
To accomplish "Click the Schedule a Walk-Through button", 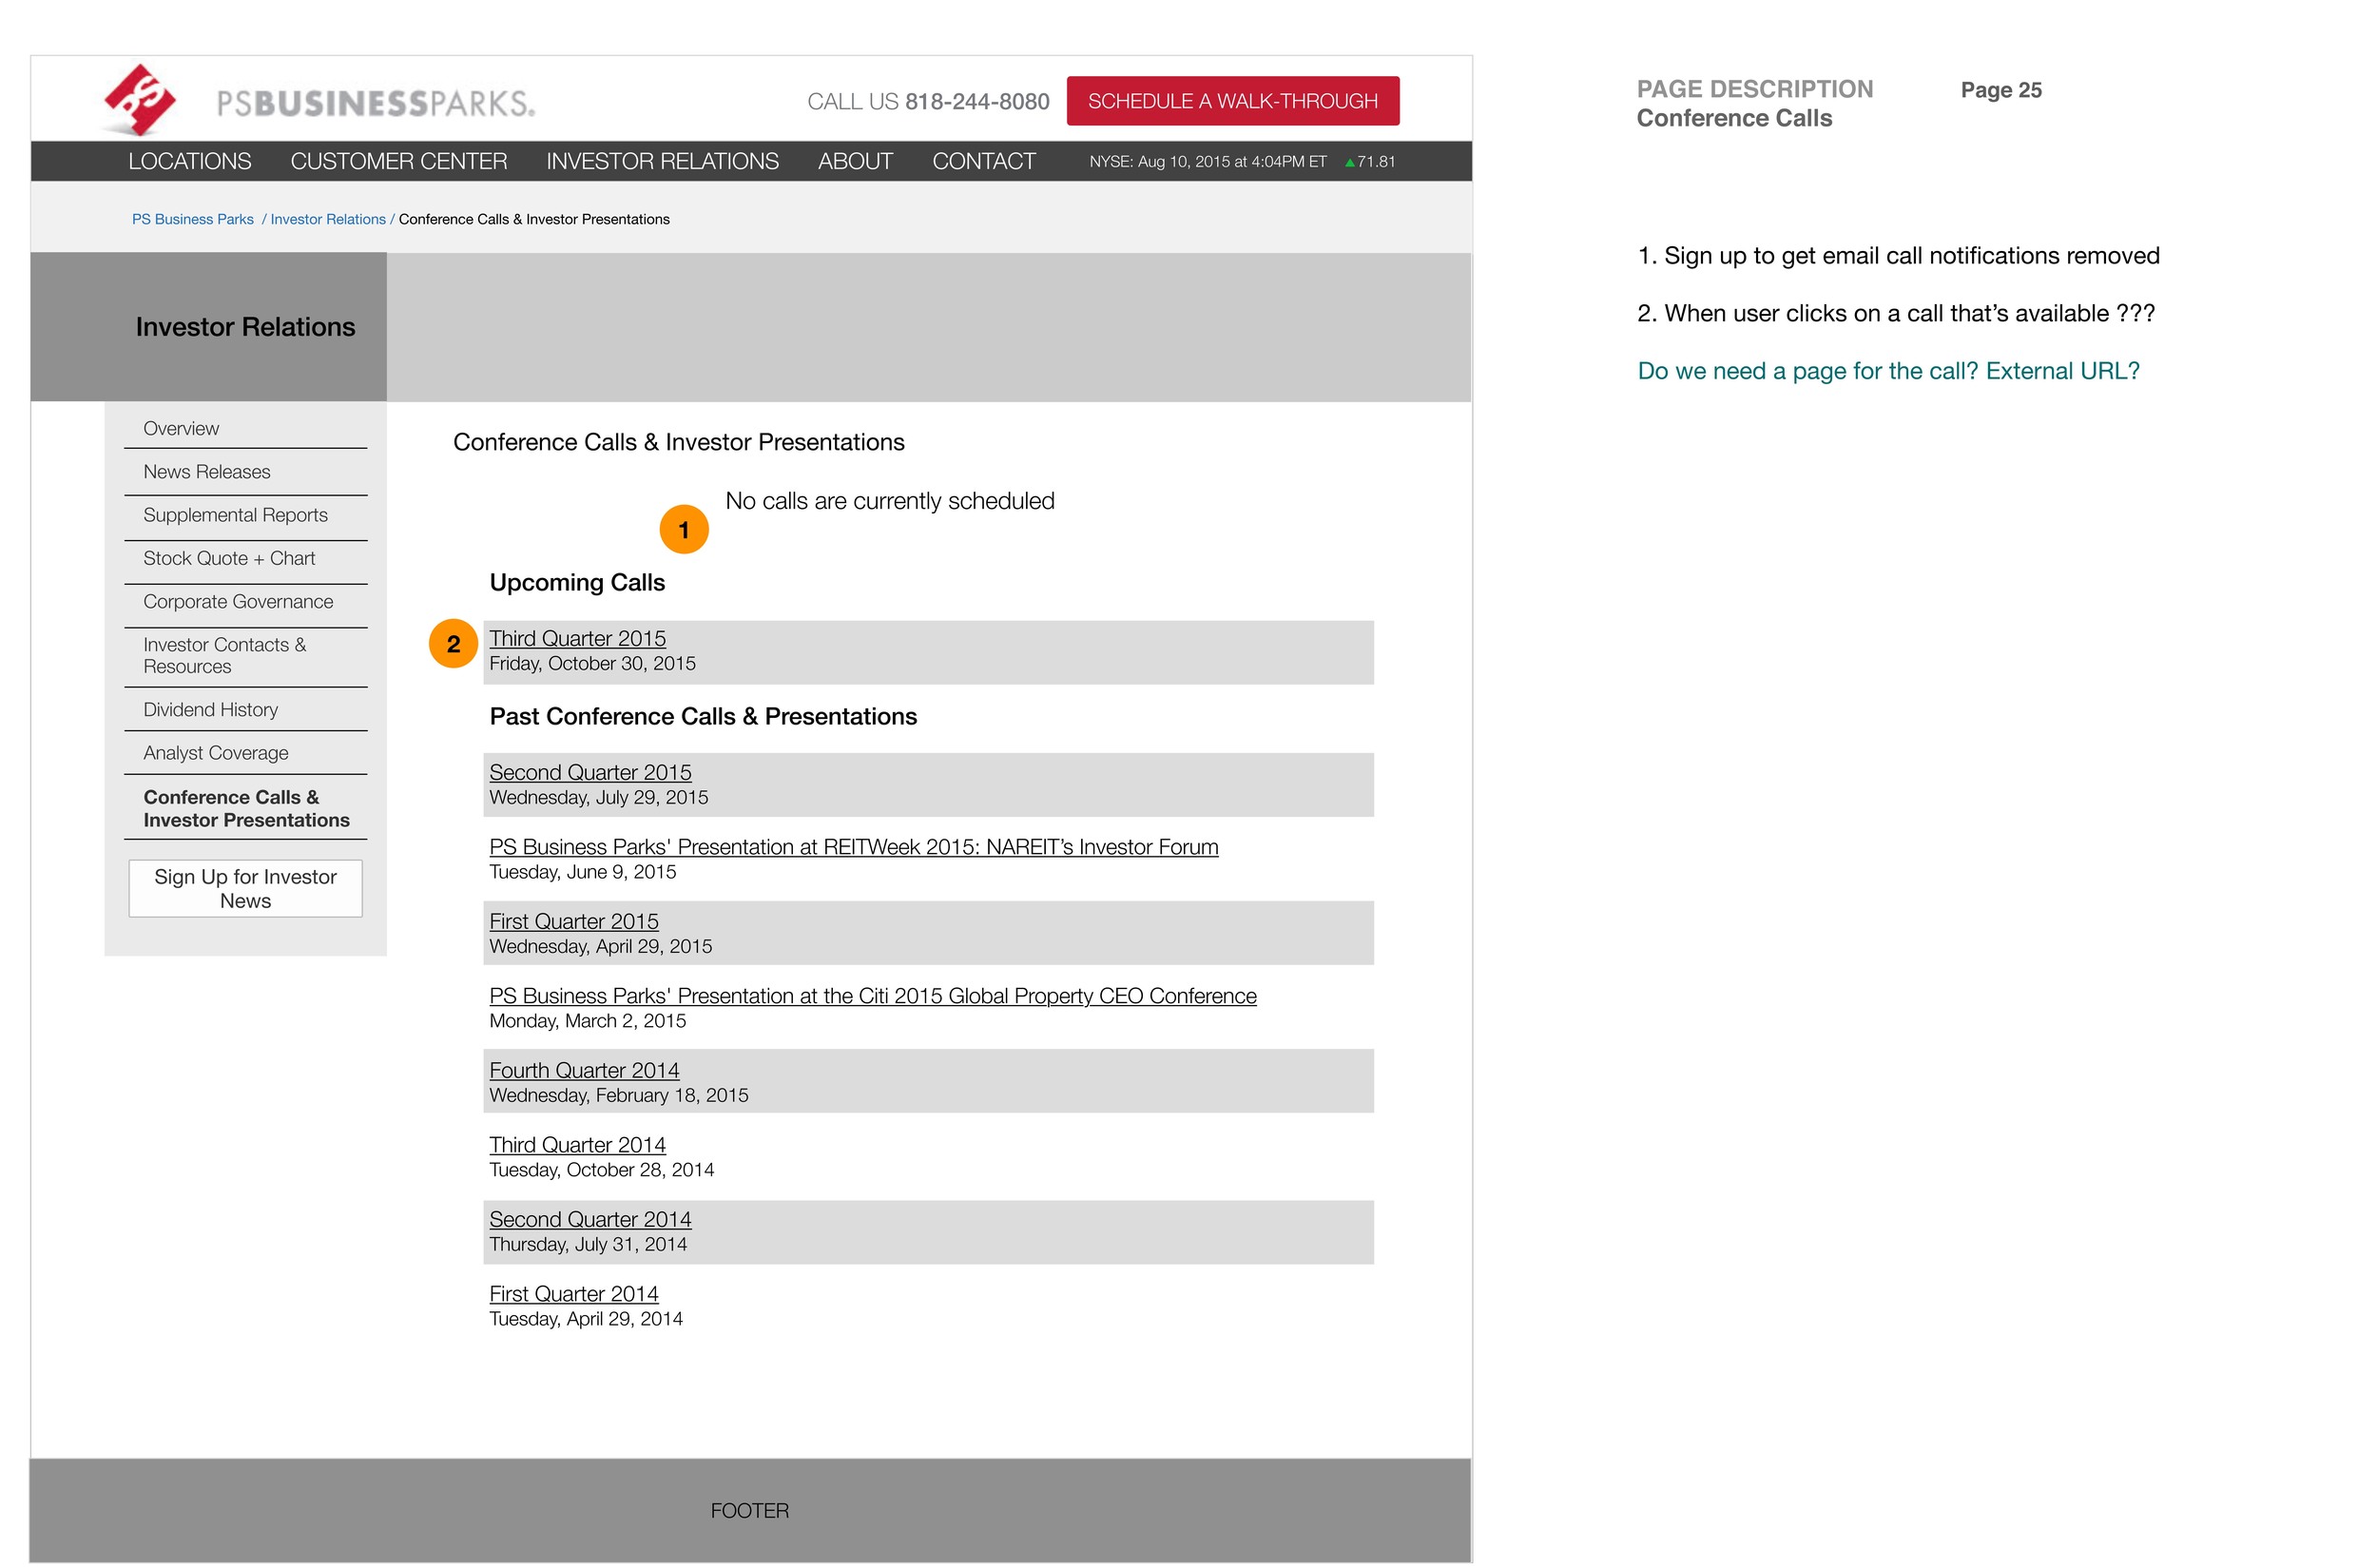I will coord(1232,101).
